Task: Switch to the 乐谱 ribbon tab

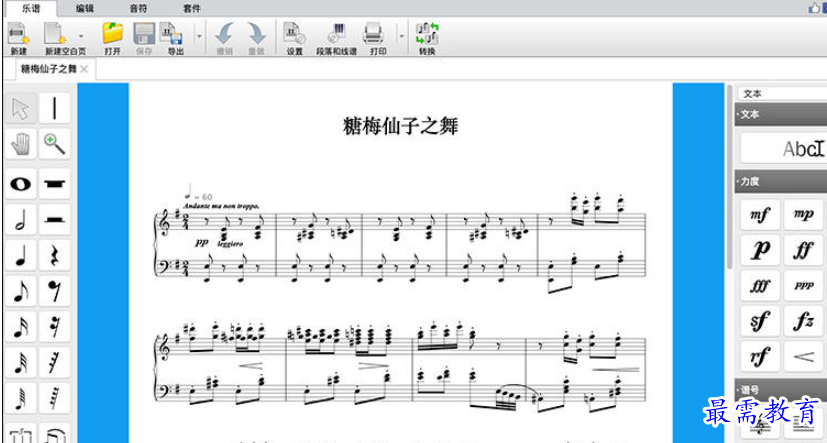Action: tap(31, 8)
